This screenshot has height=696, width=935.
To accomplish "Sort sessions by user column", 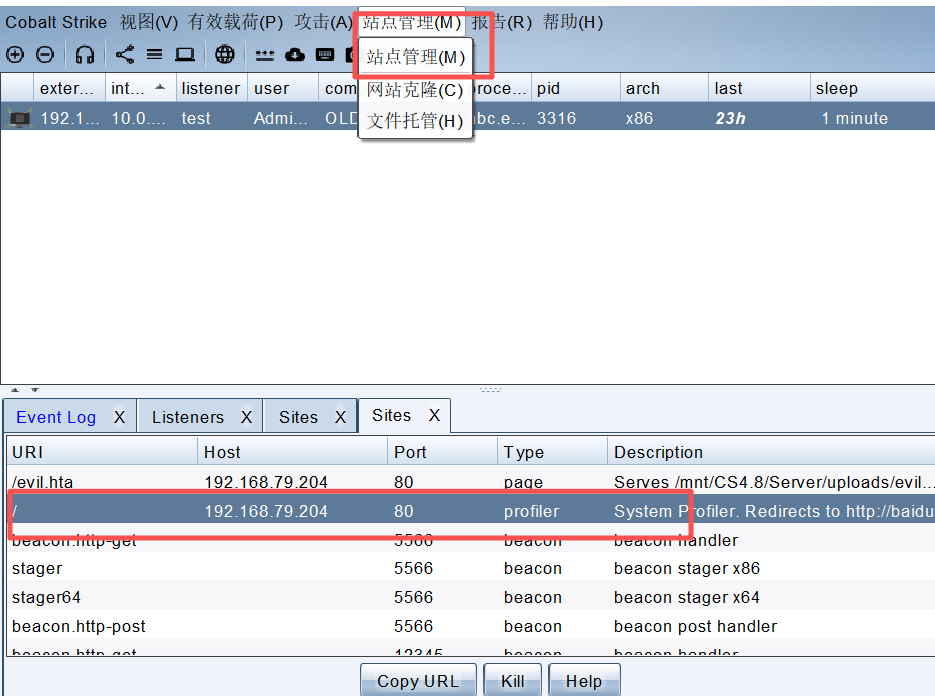I will [x=283, y=88].
